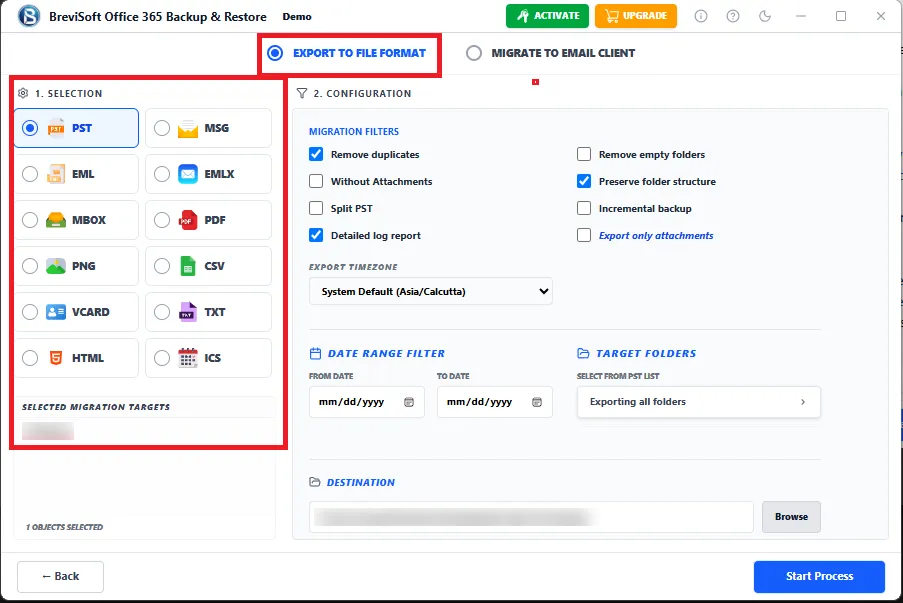Viewport: 903px width, 603px height.
Task: Select the EML radio button
Action: pos(30,174)
